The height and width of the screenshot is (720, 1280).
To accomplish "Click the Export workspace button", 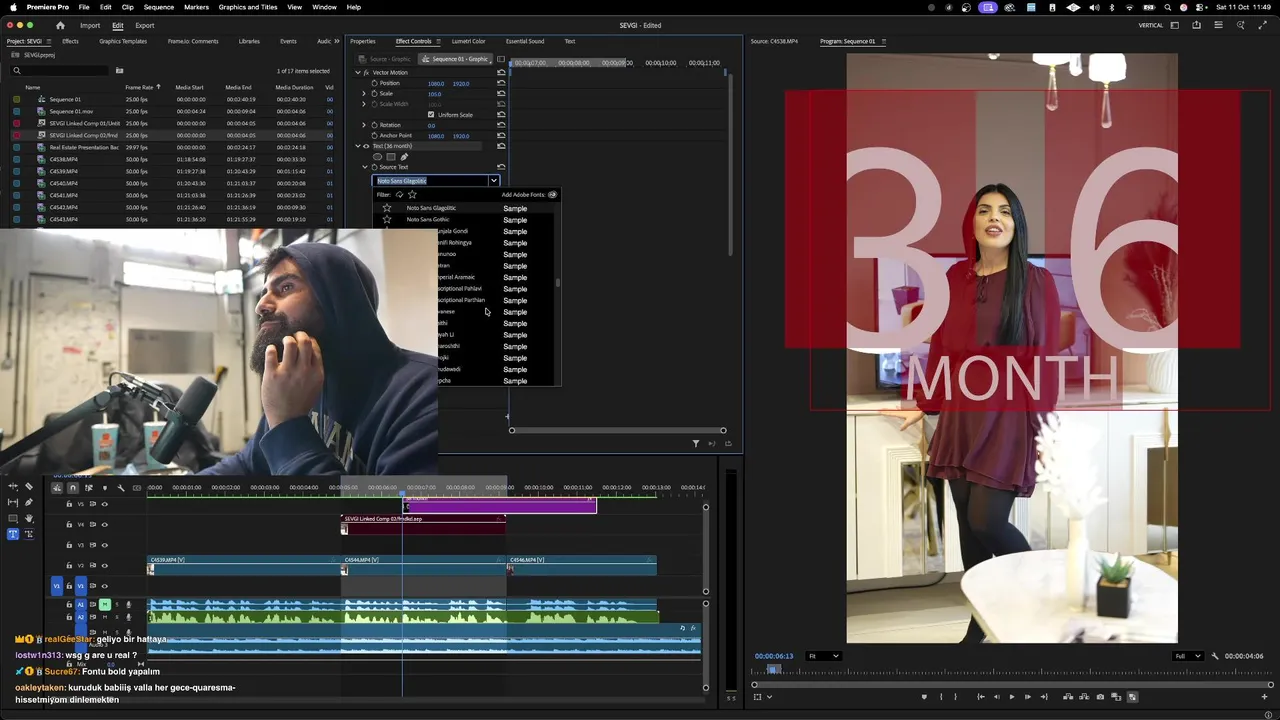I will [145, 25].
